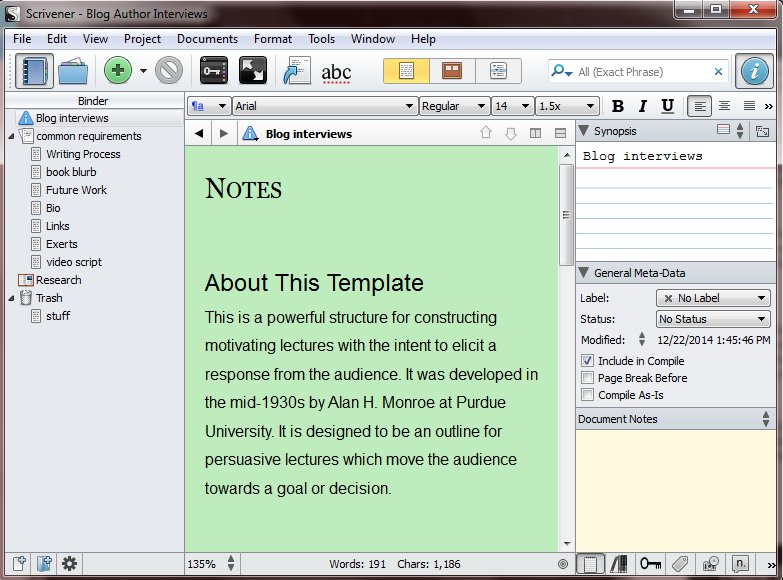
Task: Click the Compile icon in toolbar
Action: coord(297,71)
